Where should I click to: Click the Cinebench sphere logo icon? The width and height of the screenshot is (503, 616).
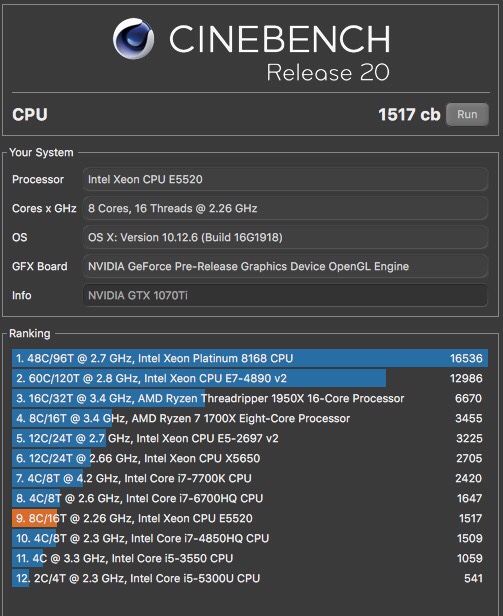133,38
